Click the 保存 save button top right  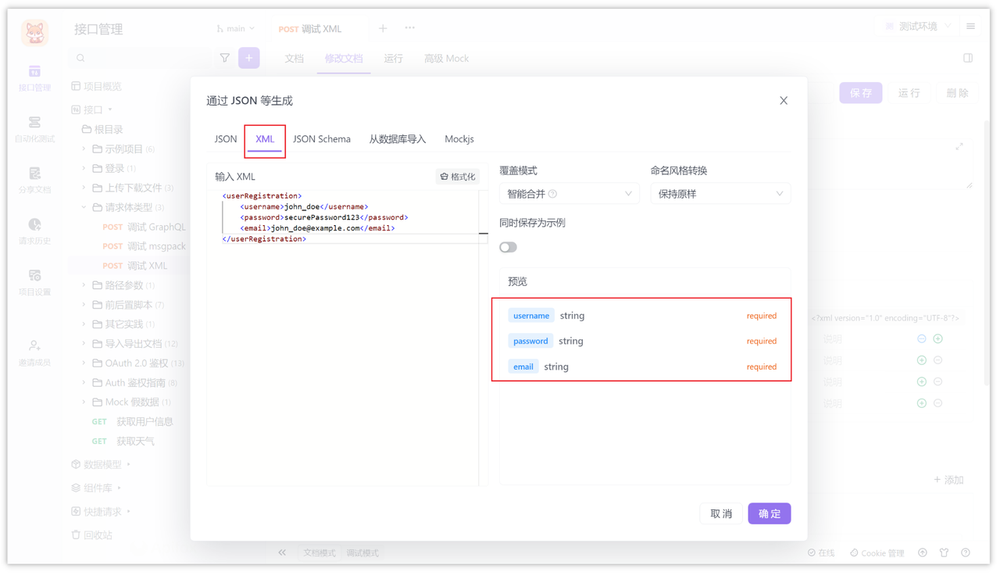861,91
